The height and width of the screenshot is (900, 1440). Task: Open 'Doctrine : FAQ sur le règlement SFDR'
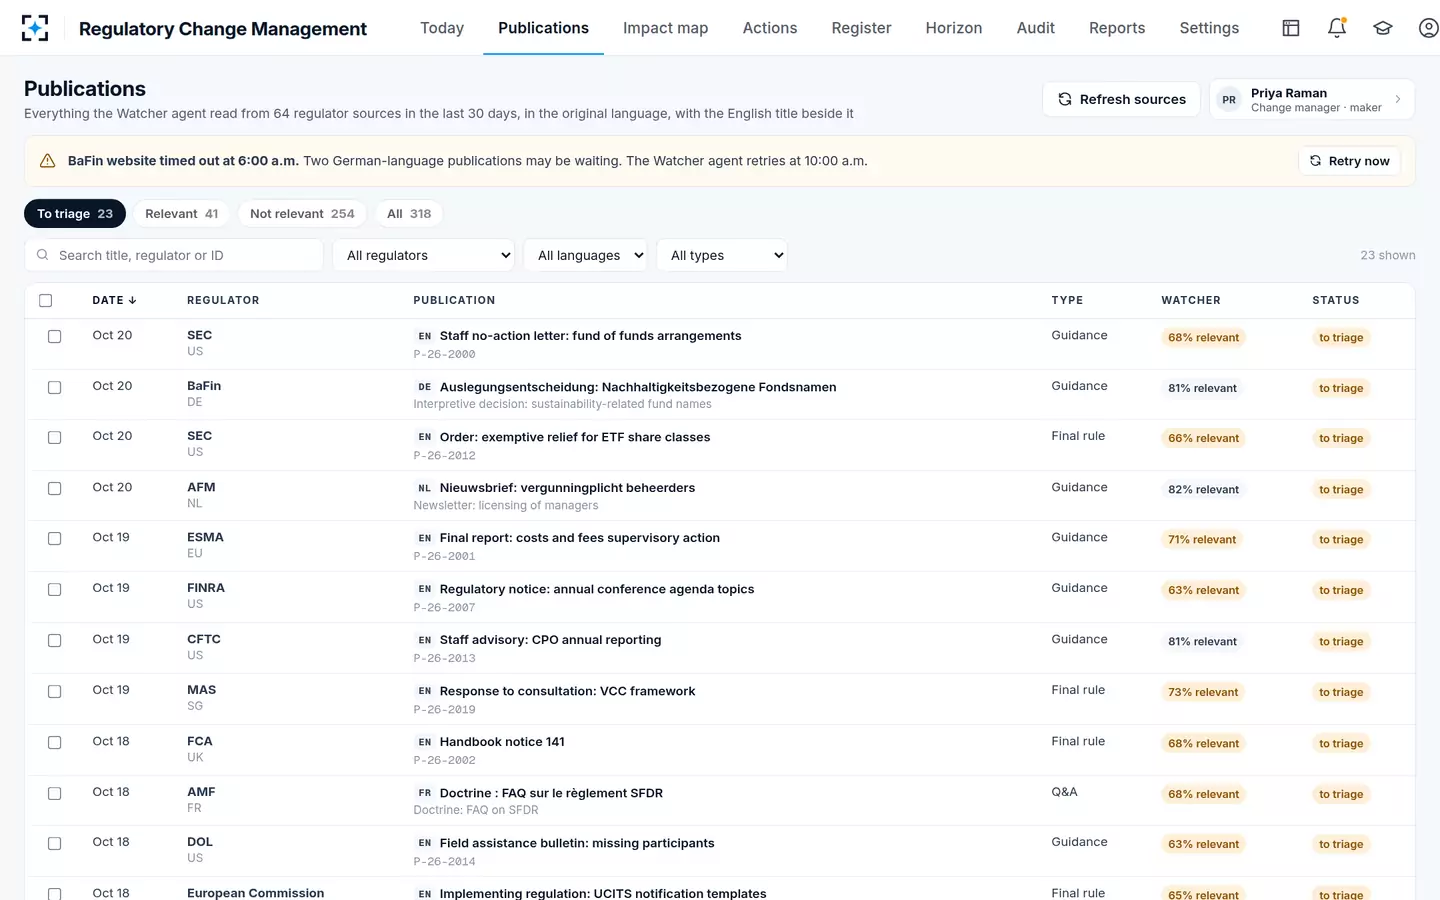(551, 793)
